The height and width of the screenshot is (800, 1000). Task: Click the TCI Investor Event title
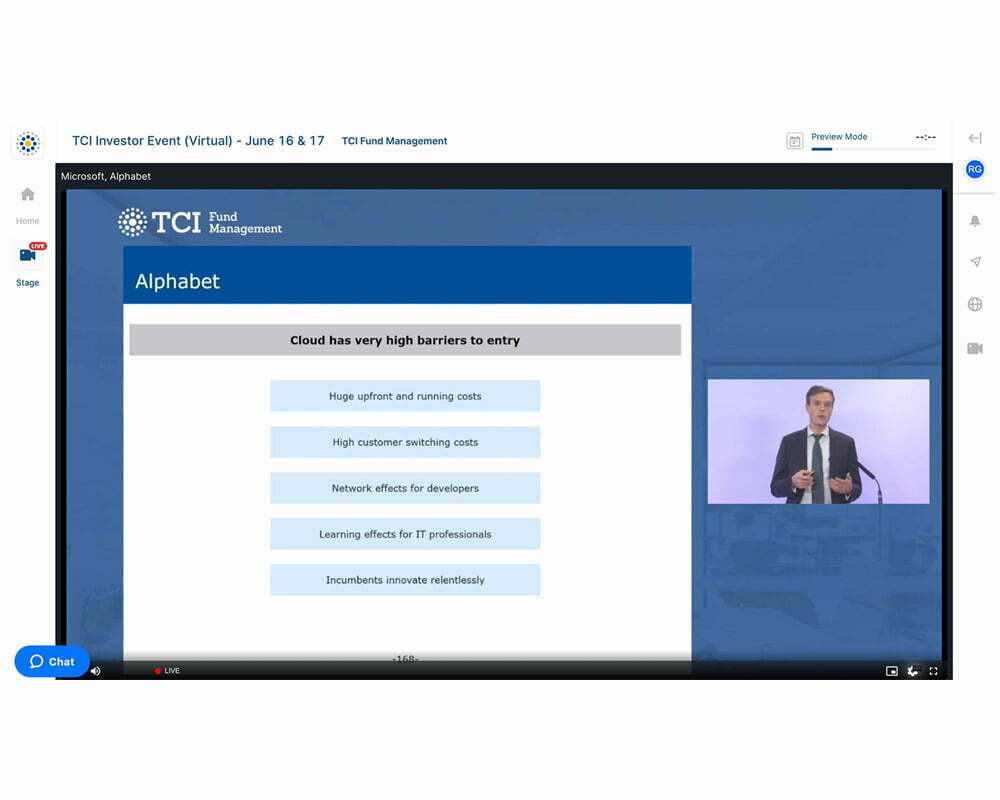click(198, 141)
